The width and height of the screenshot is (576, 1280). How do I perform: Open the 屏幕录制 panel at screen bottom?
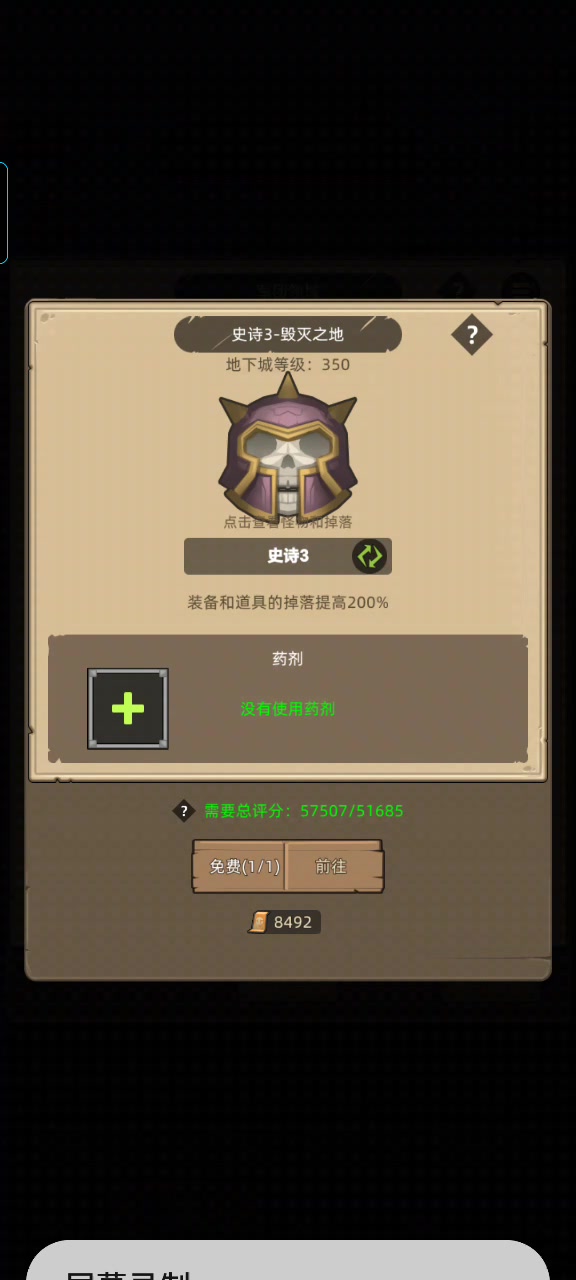pyautogui.click(x=288, y=1260)
